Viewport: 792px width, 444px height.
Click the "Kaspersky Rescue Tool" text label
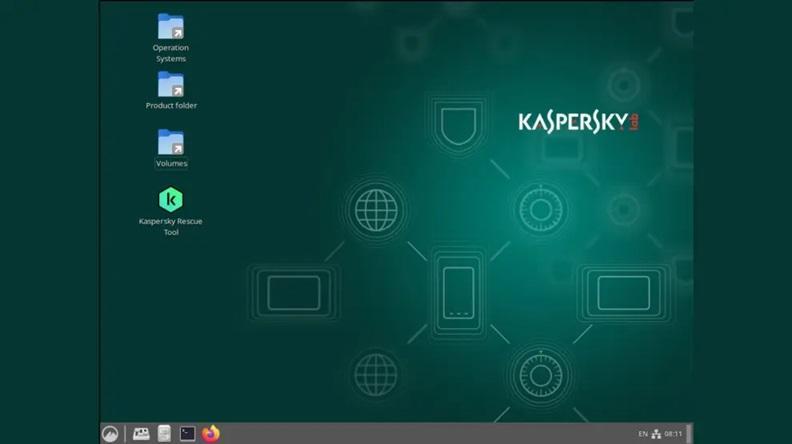click(x=170, y=226)
